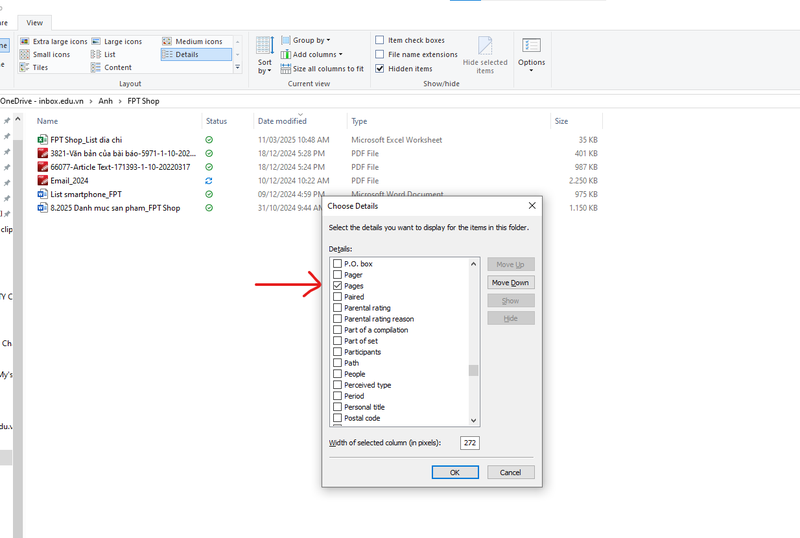800x538 pixels.
Task: Confirm Choose Details with OK
Action: click(455, 472)
